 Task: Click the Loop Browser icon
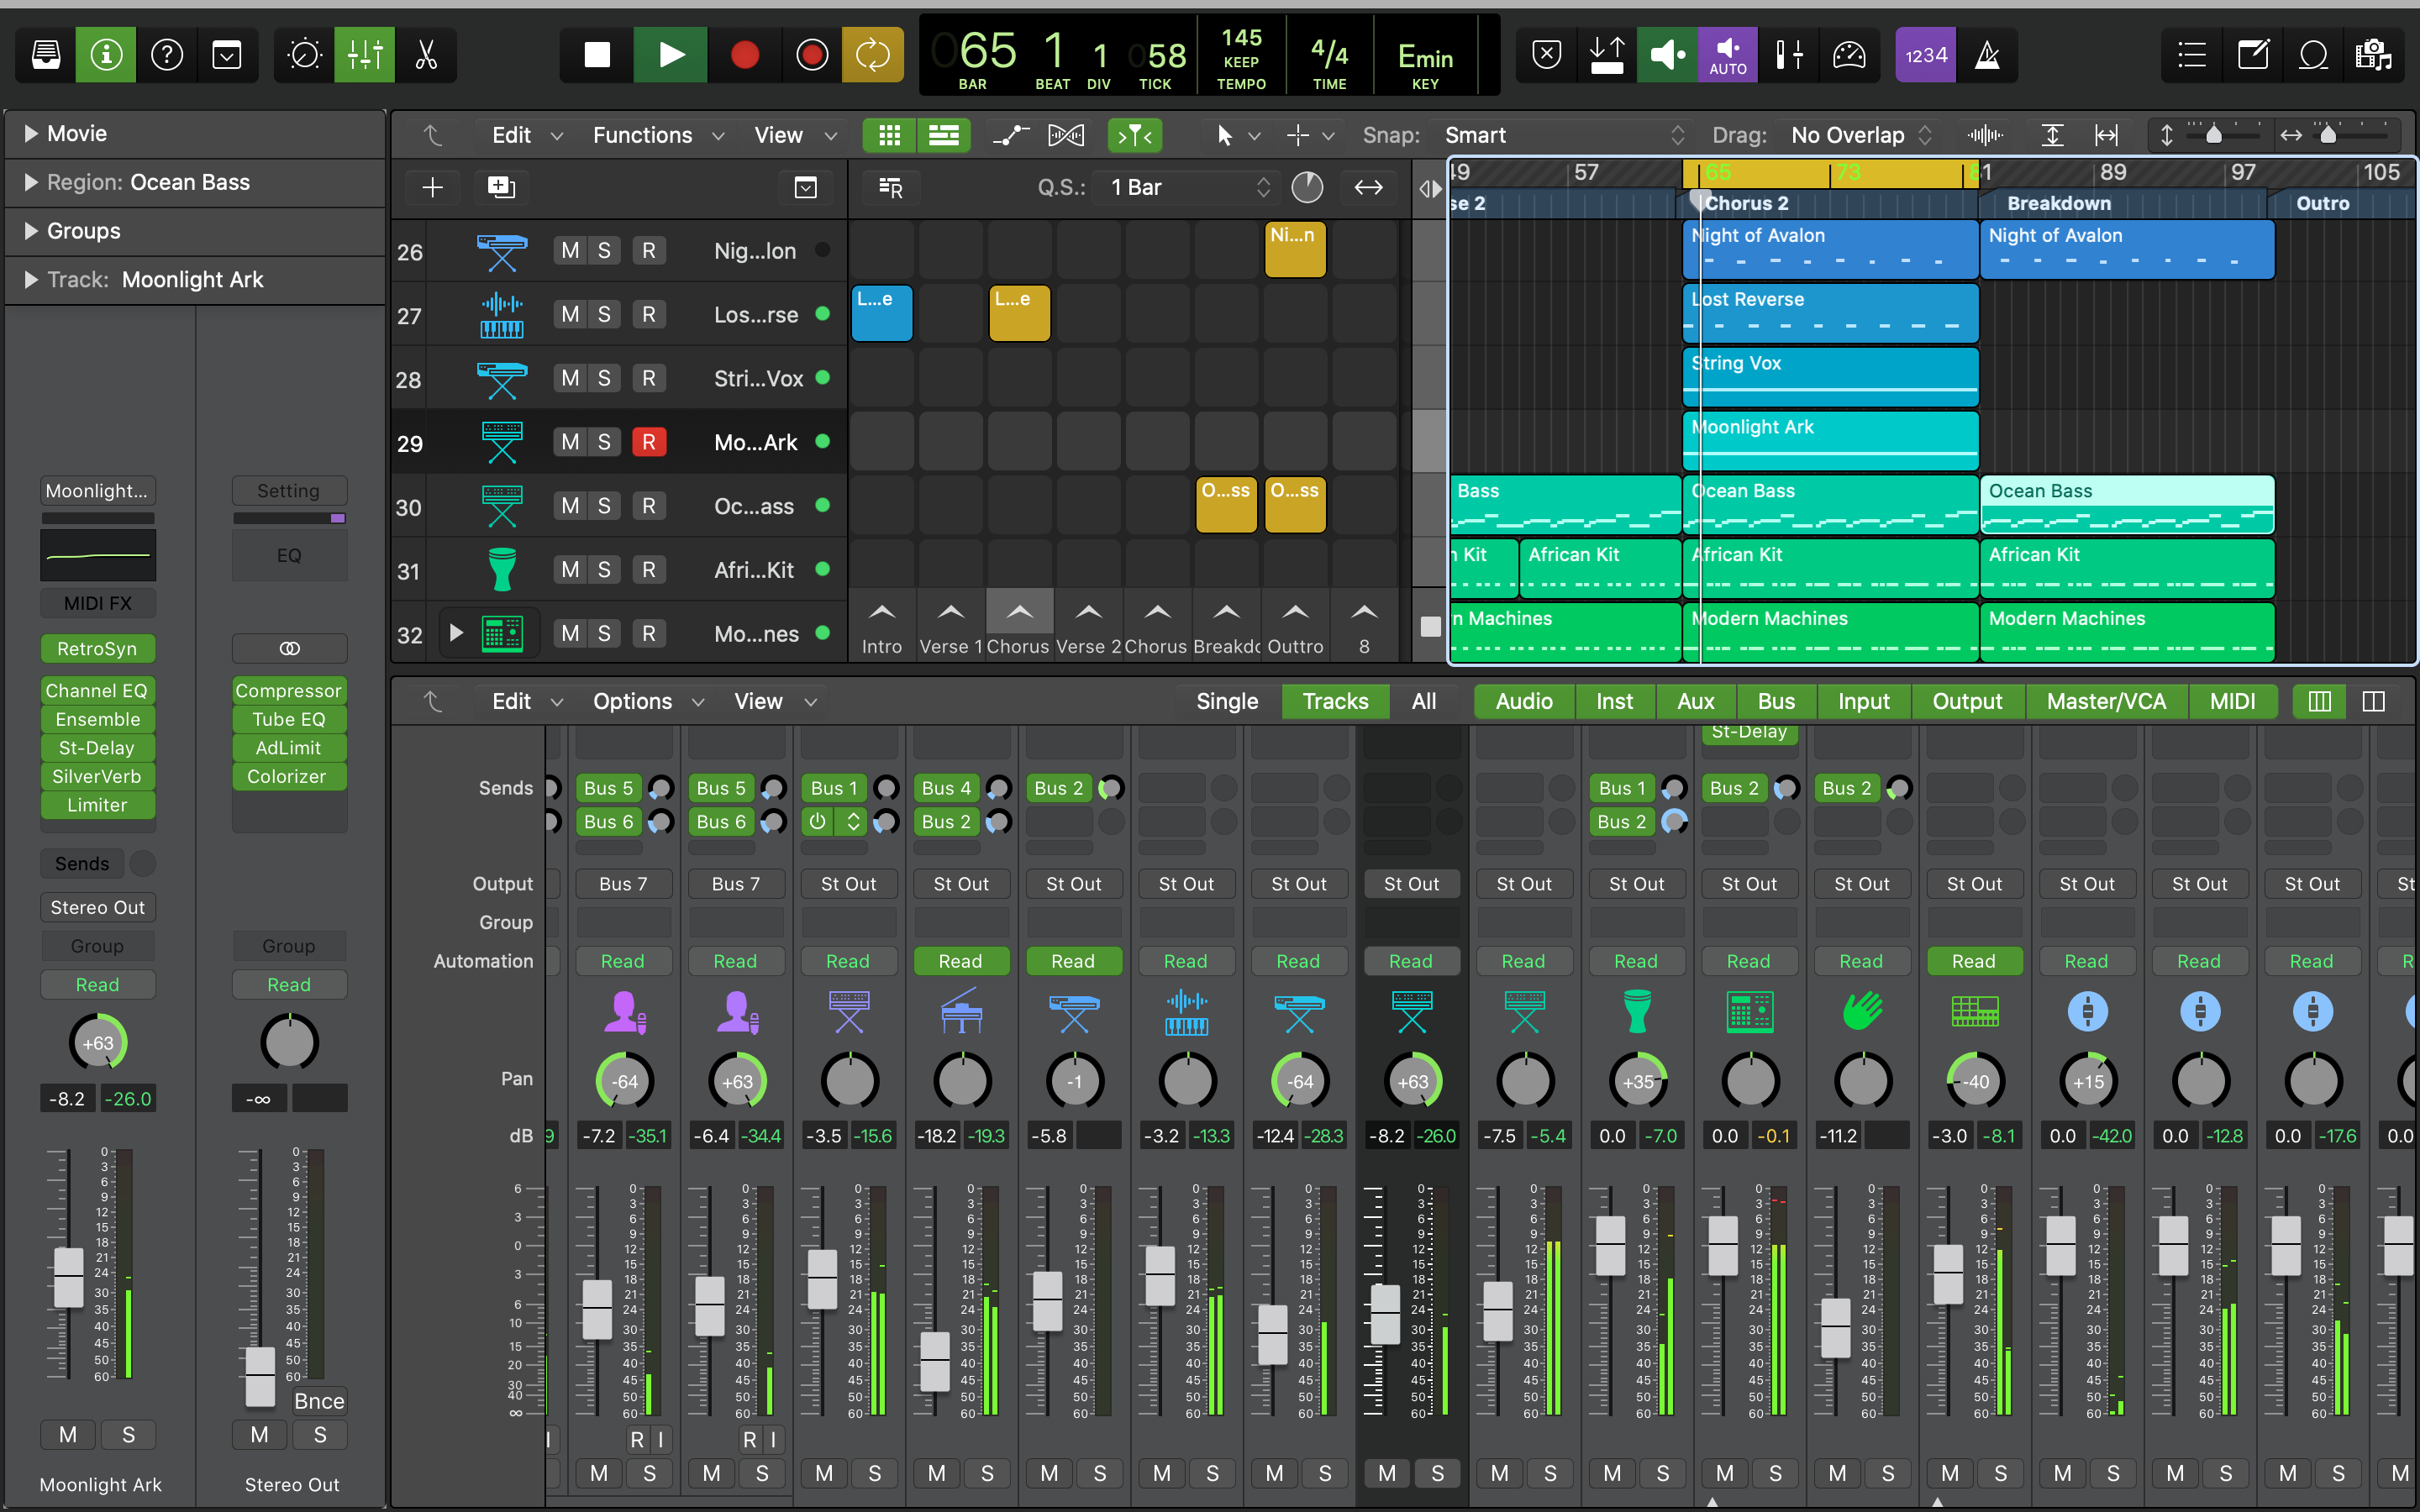pyautogui.click(x=2312, y=55)
